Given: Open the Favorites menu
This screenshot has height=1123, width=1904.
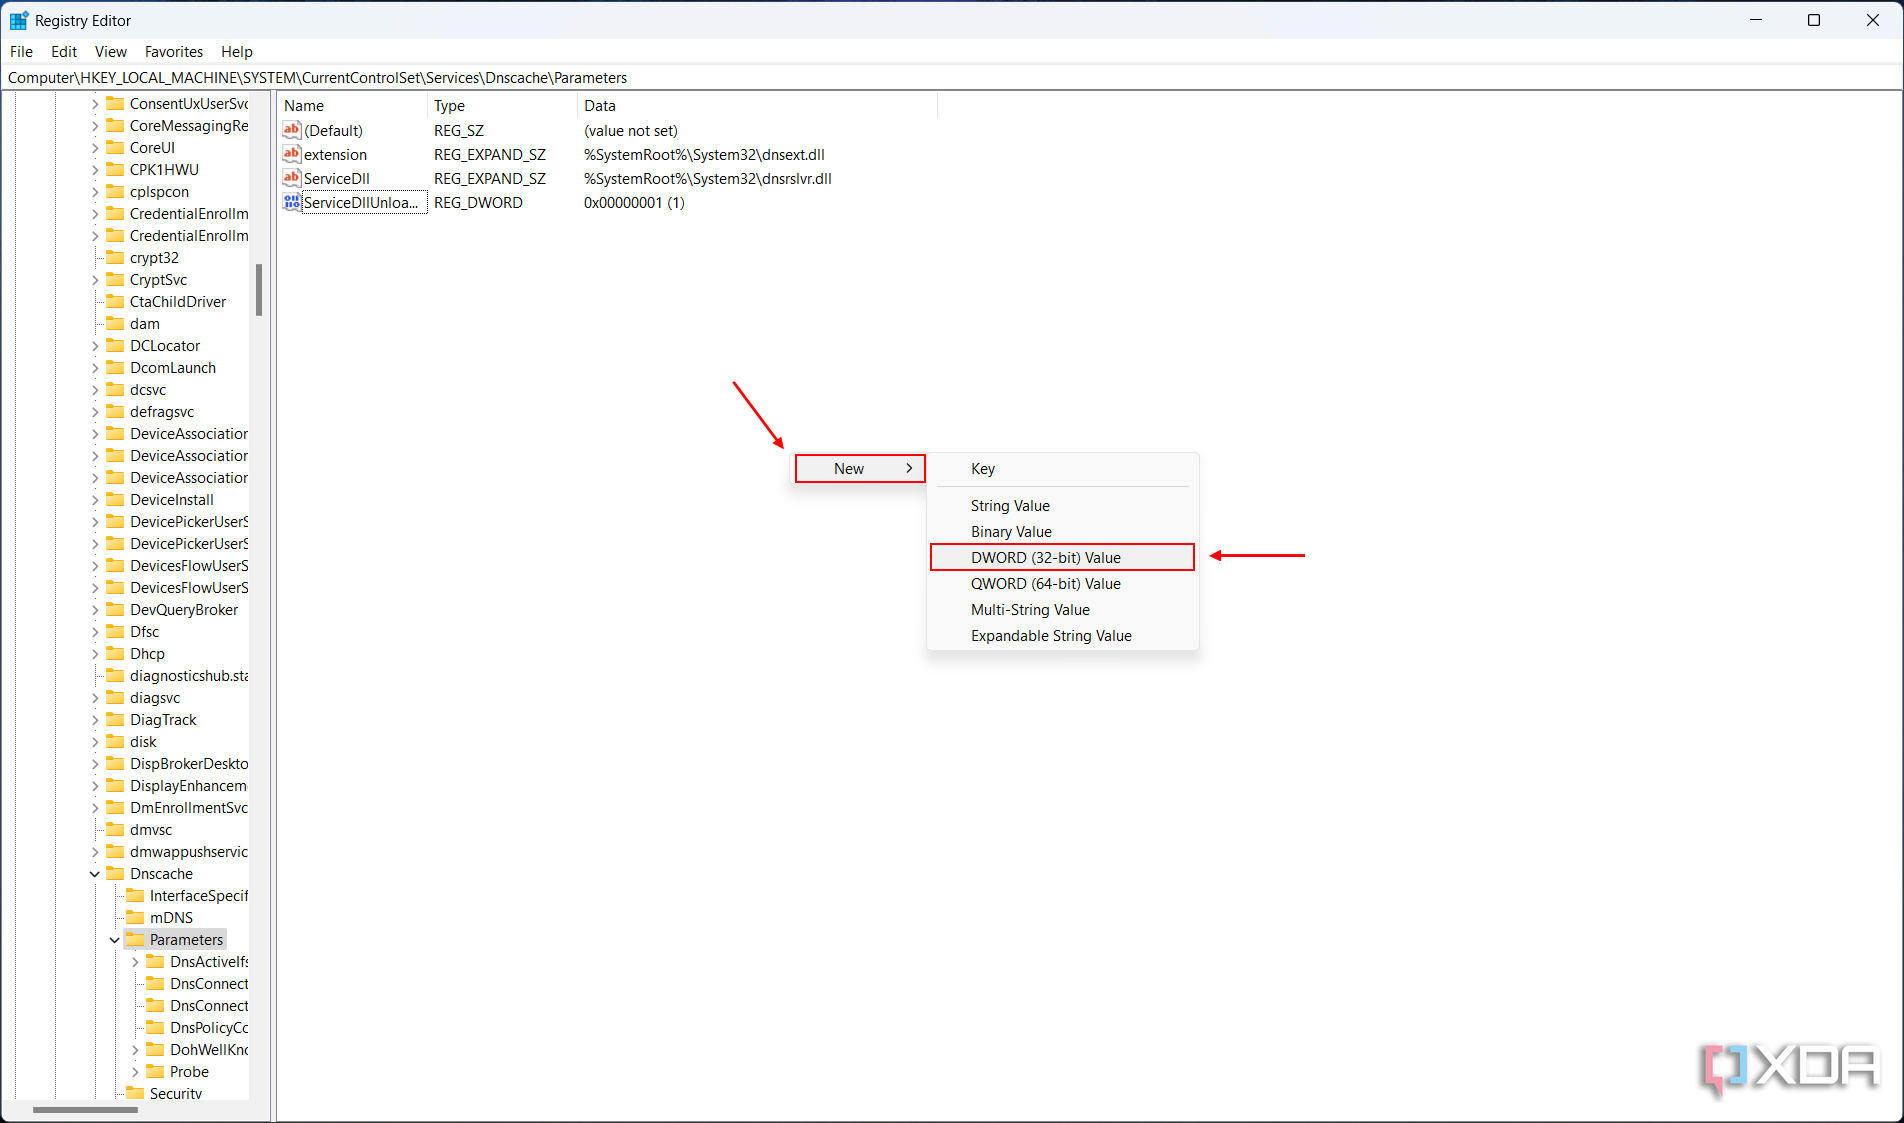Looking at the screenshot, I should pyautogui.click(x=174, y=51).
